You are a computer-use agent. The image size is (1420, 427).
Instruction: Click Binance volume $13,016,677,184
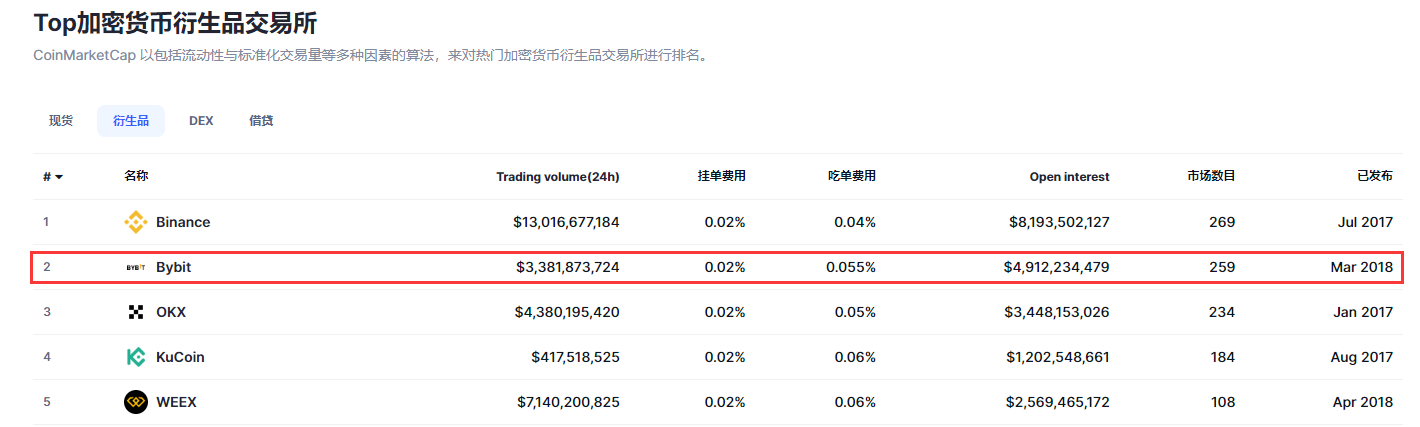tap(566, 222)
